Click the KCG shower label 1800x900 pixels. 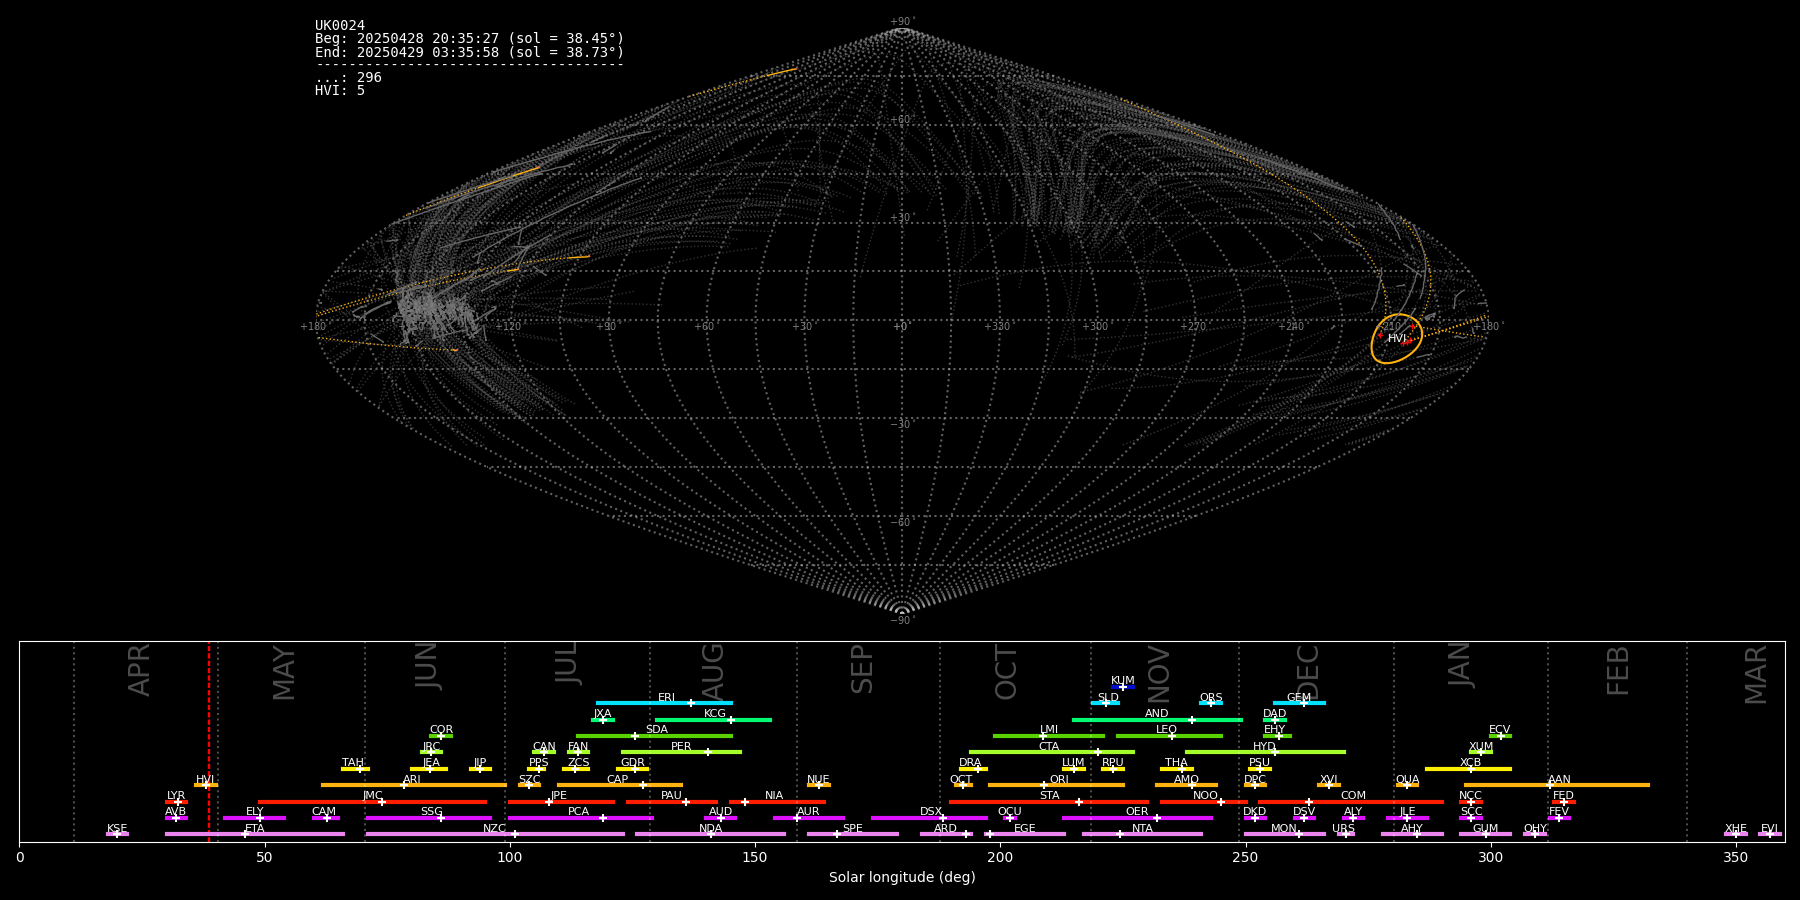coord(715,714)
